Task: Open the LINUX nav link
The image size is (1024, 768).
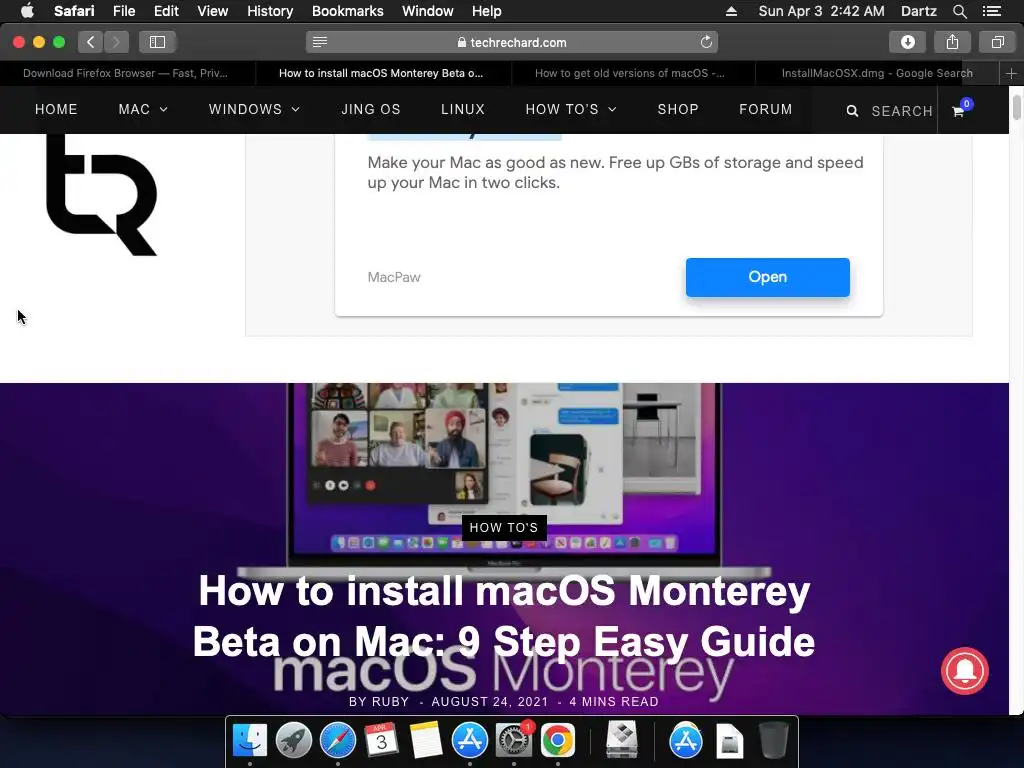Action: click(x=462, y=110)
